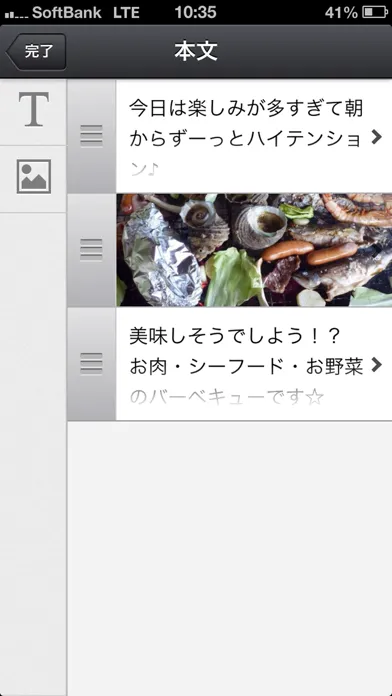Select the reorder handle beside the barbecue photo
This screenshot has width=392, height=696.
[x=91, y=250]
